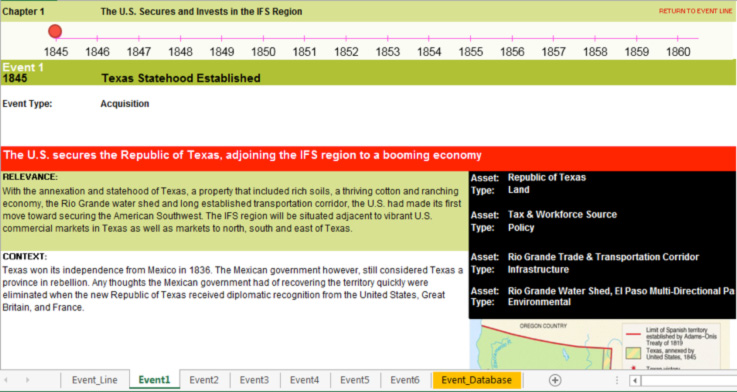Click the 1850 tick on the timeline
The width and height of the screenshot is (737, 392).
(x=263, y=38)
